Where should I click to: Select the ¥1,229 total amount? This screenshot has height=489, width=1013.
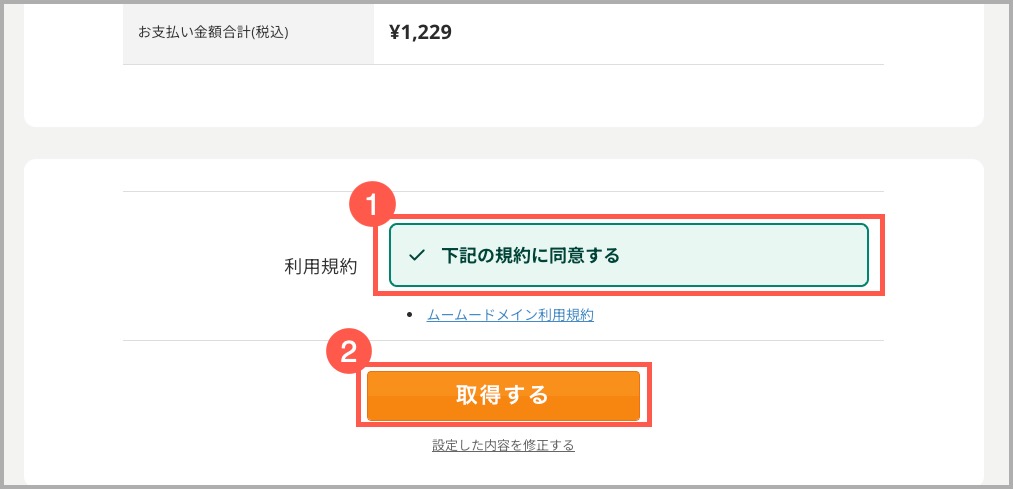(x=420, y=32)
